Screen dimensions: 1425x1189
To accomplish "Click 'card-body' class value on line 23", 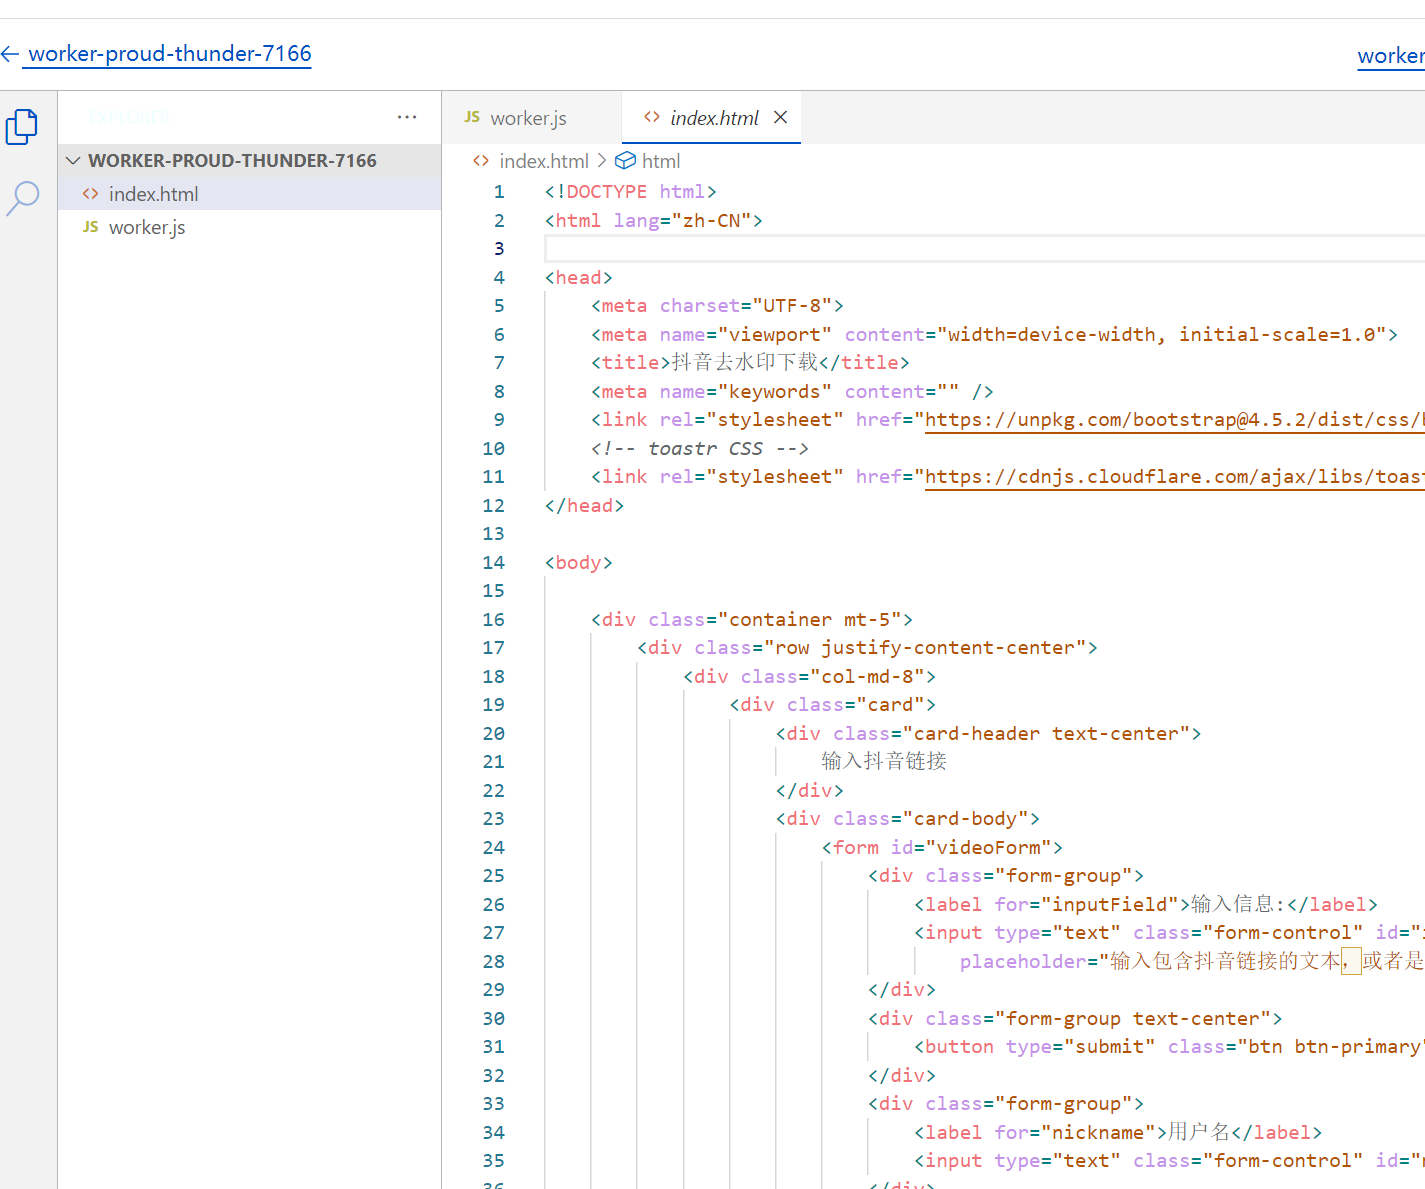I will [x=965, y=819].
